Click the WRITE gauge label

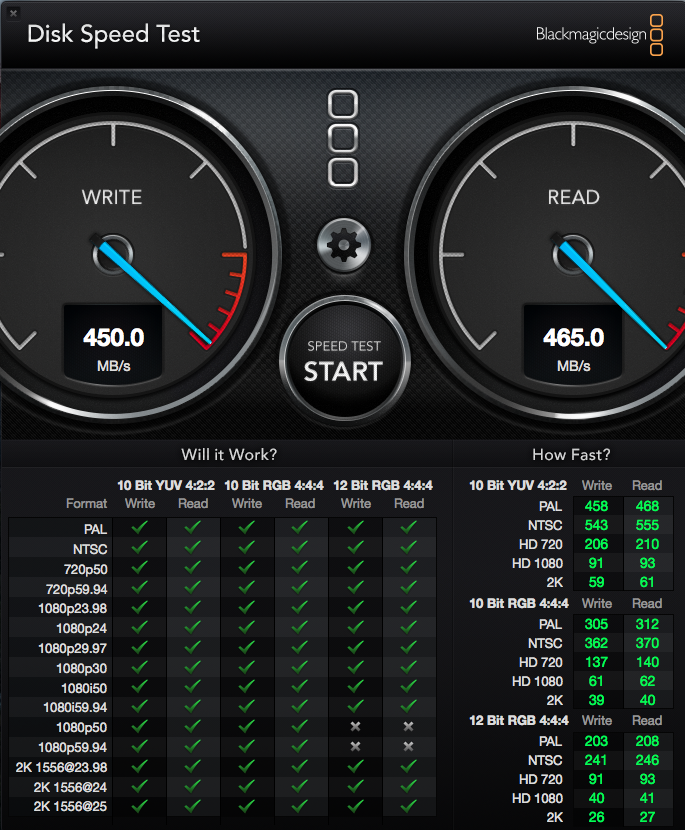point(112,197)
